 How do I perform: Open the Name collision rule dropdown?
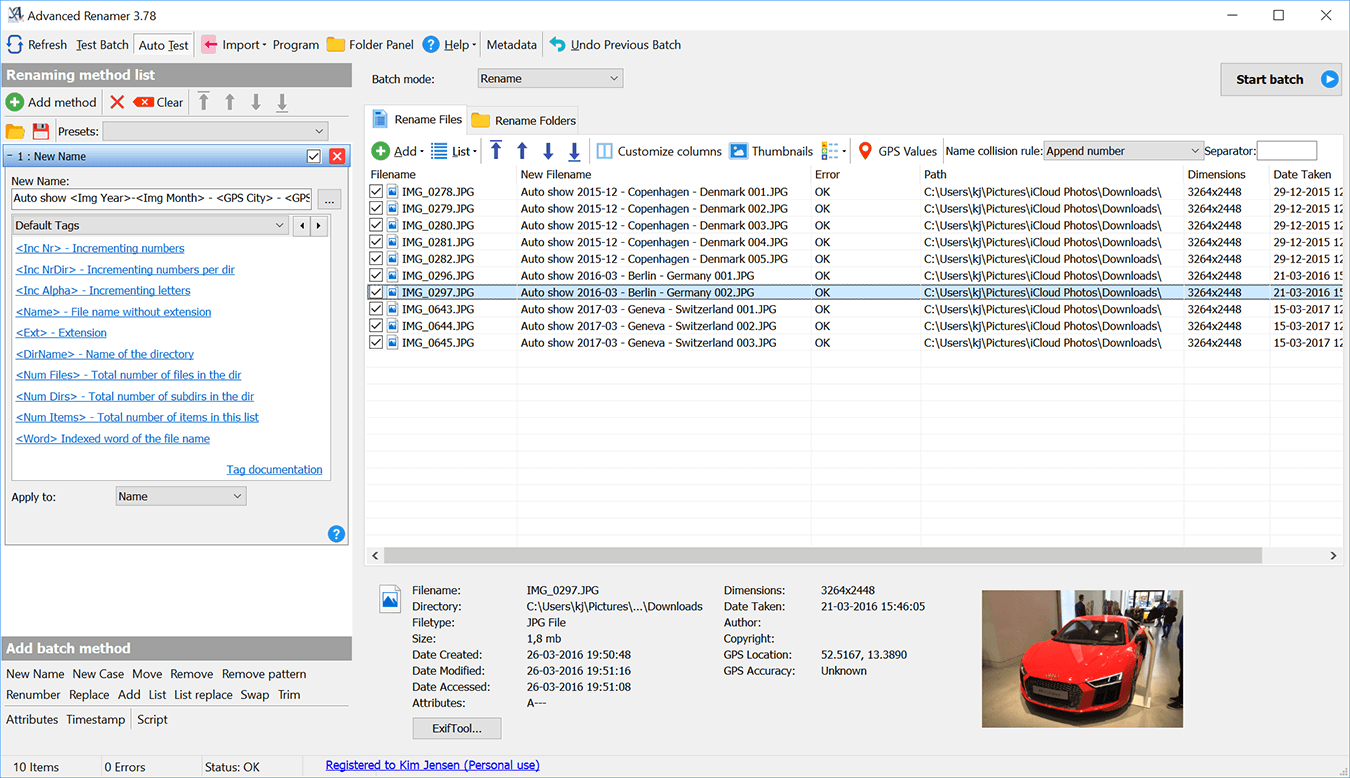(x=1122, y=150)
